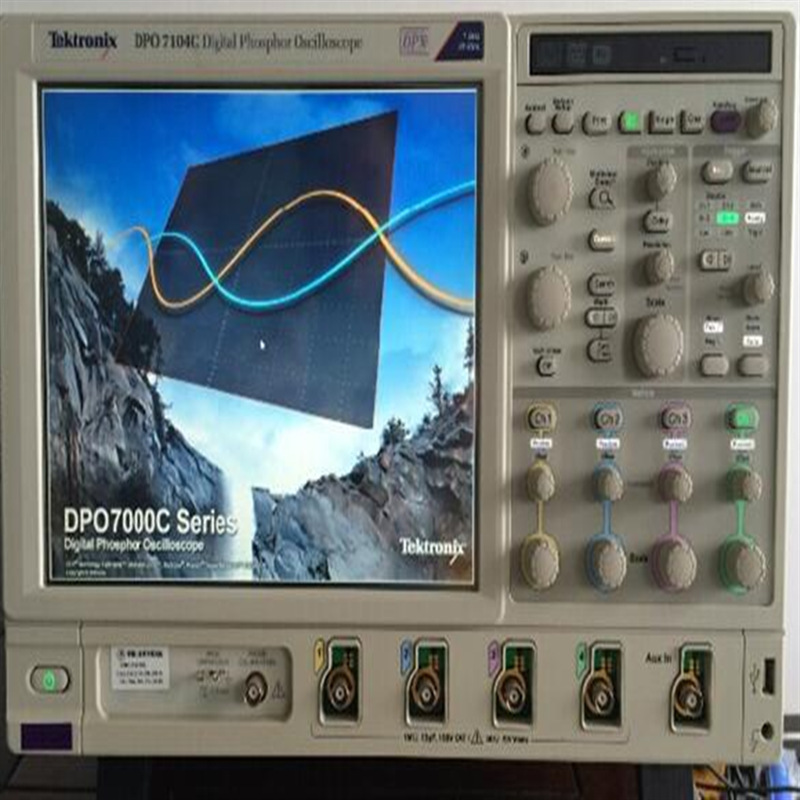Image resolution: width=800 pixels, height=800 pixels.
Task: Toggle the Ch3 pink channel button
Action: click(x=676, y=418)
